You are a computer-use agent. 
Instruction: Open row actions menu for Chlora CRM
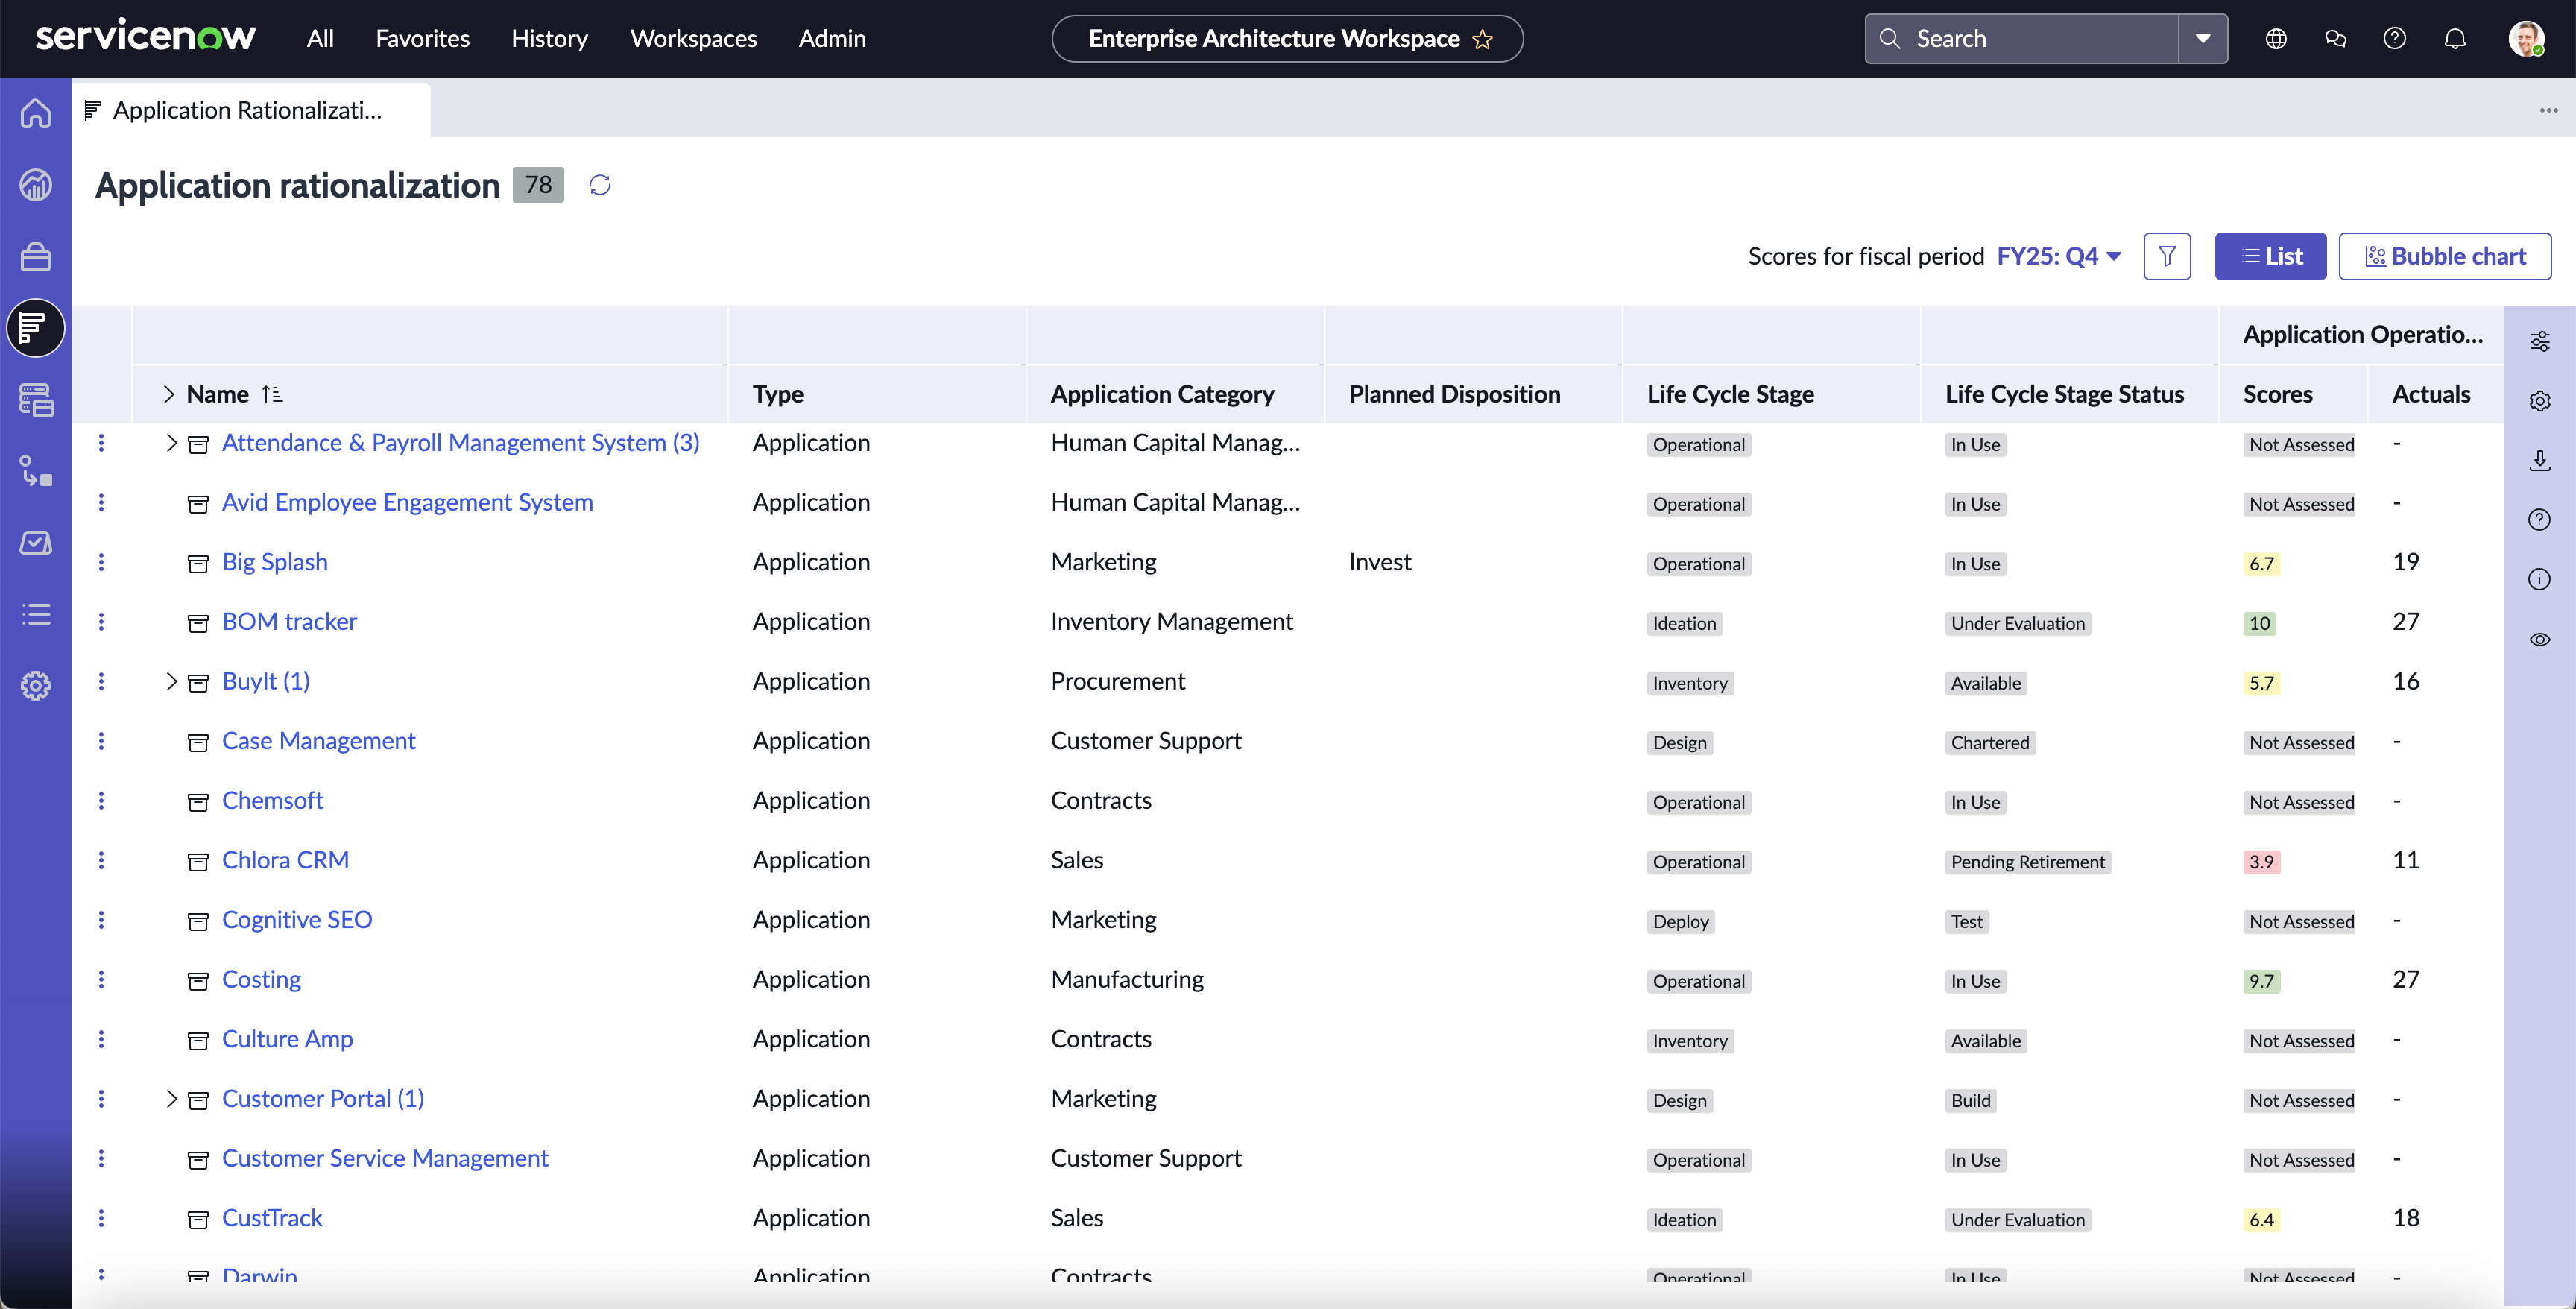pos(101,860)
